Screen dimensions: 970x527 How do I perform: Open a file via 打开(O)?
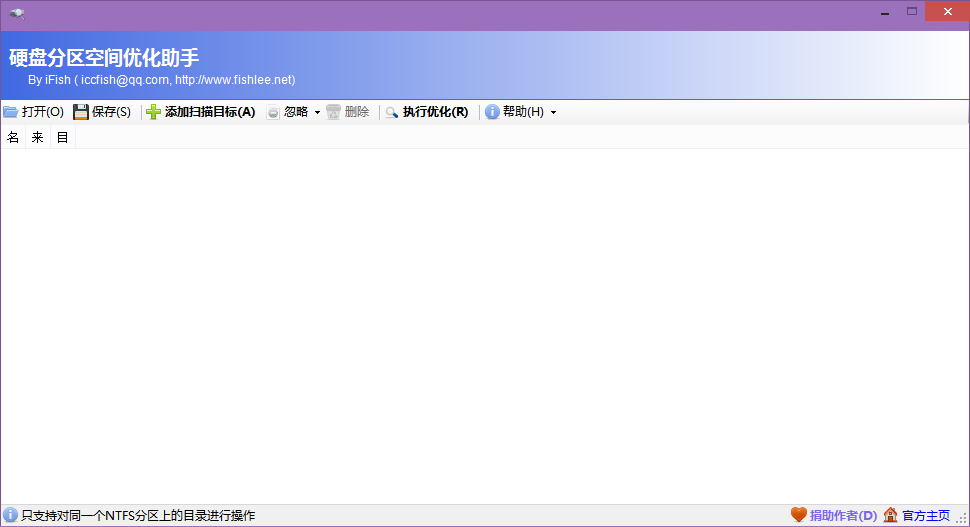[34, 112]
